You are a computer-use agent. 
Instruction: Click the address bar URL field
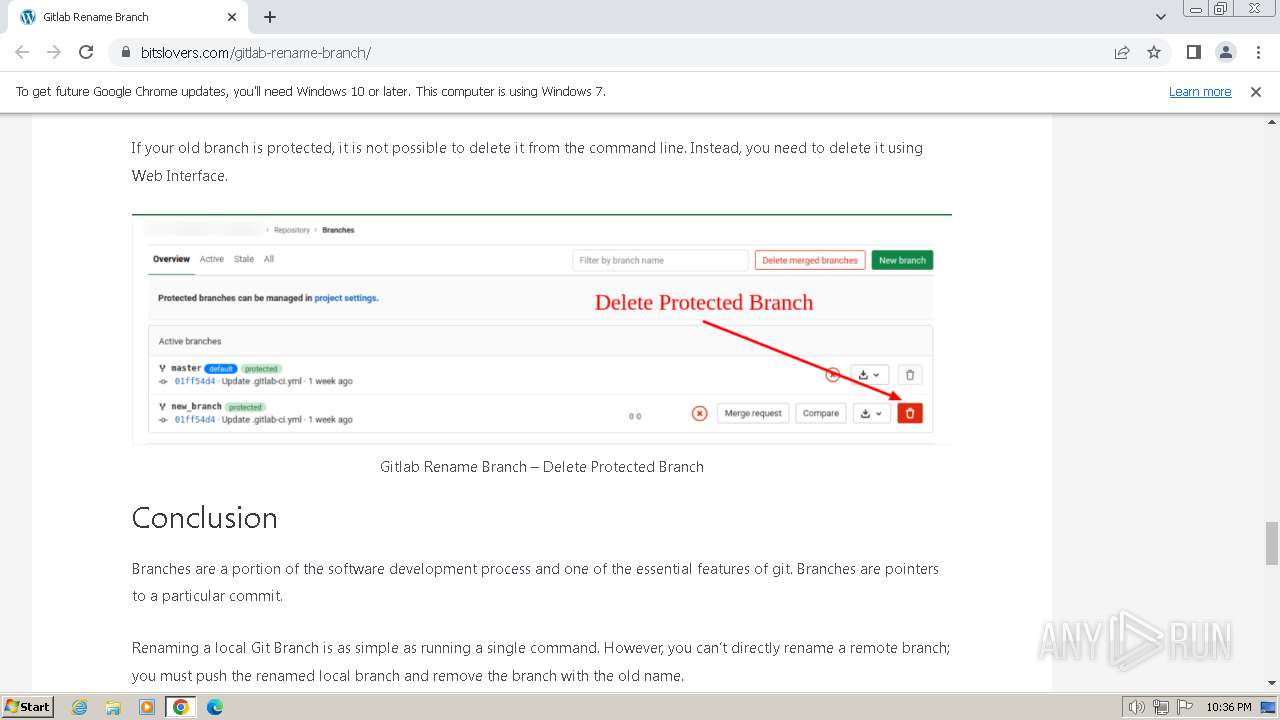600,52
